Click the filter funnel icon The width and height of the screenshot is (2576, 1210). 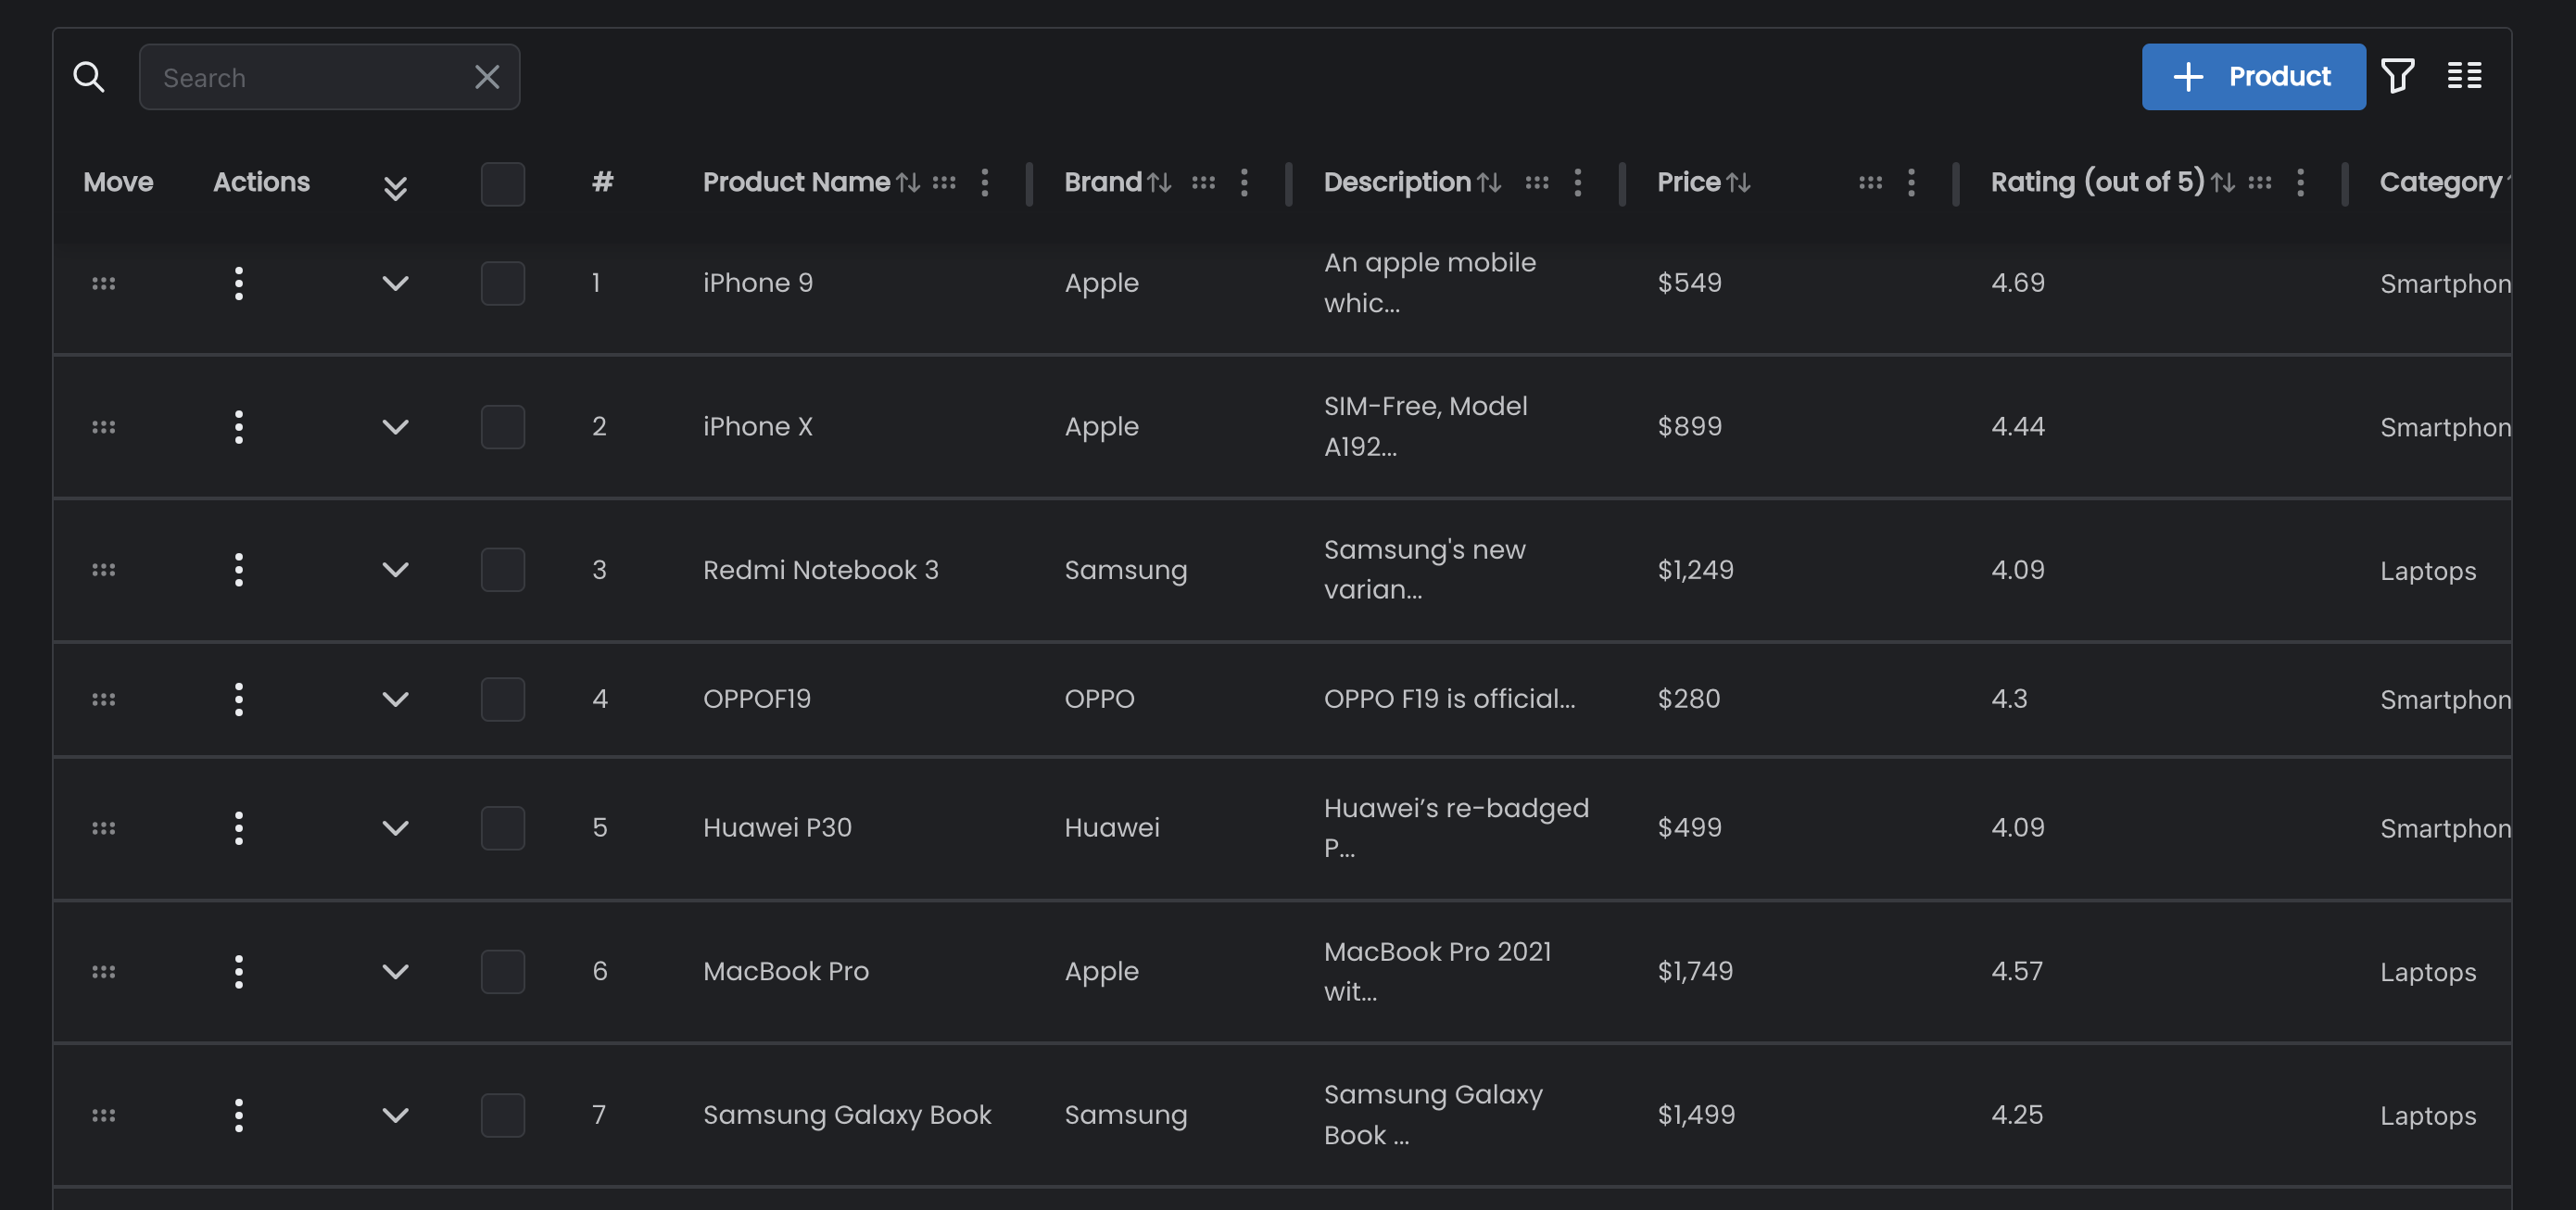point(2397,76)
